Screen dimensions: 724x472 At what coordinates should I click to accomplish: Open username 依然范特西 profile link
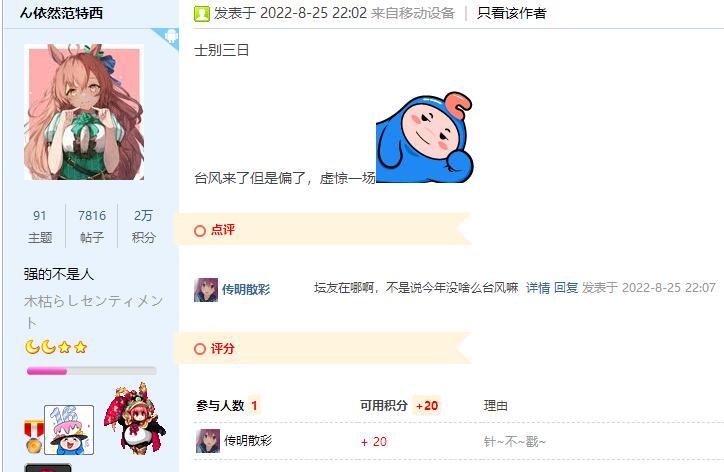pyautogui.click(x=61, y=13)
